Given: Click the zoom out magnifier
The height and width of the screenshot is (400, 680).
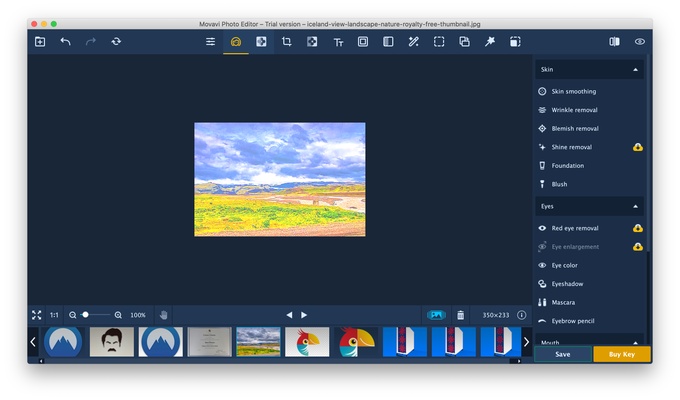Looking at the screenshot, I should click(72, 315).
